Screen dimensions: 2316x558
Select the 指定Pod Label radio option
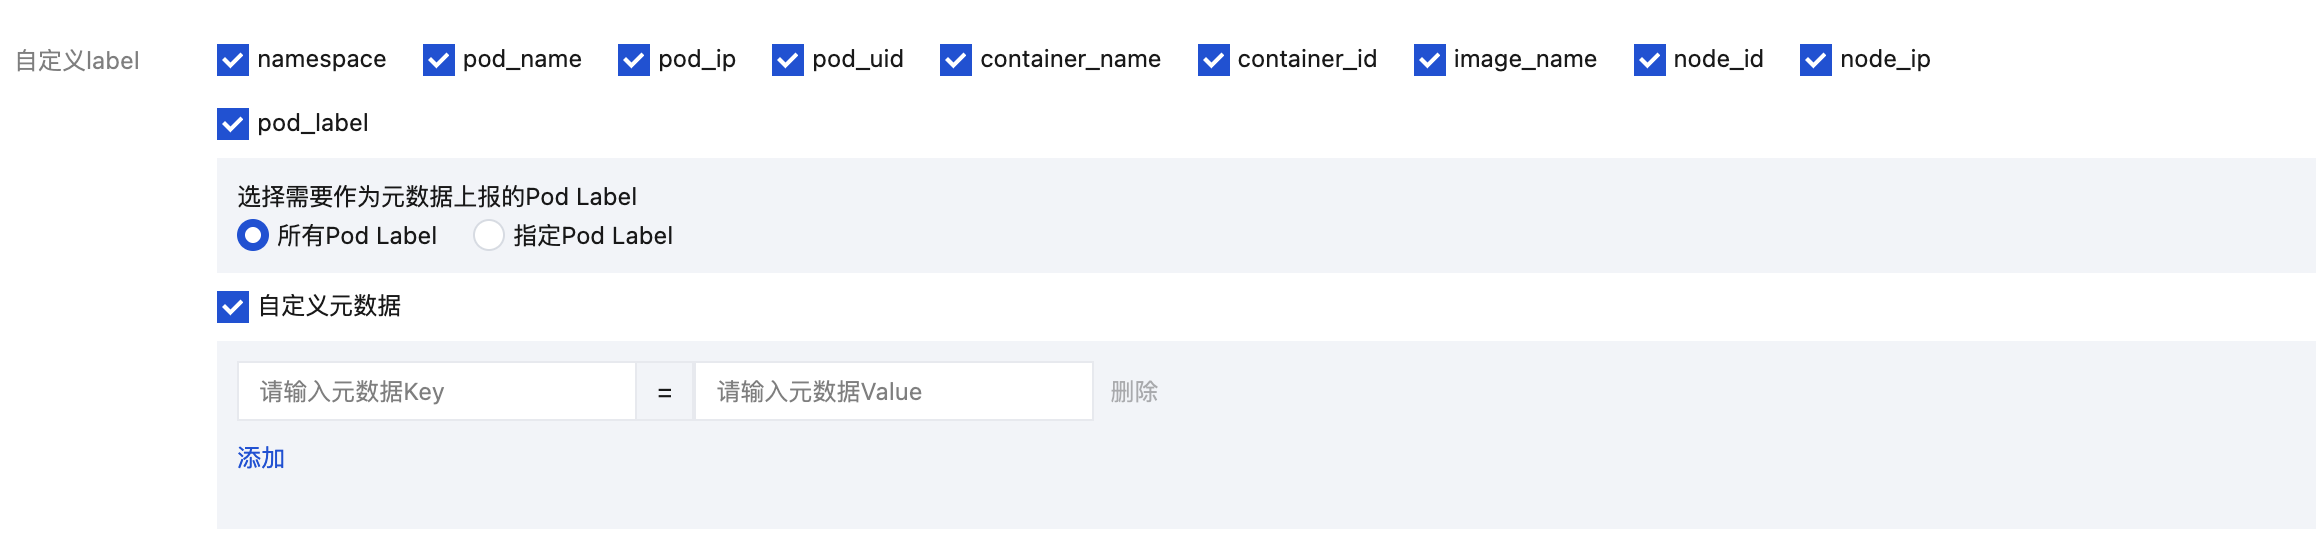coord(489,235)
